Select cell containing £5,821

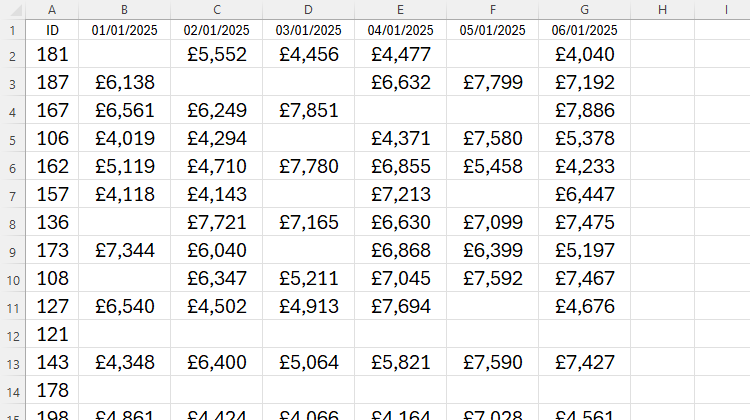coord(400,362)
